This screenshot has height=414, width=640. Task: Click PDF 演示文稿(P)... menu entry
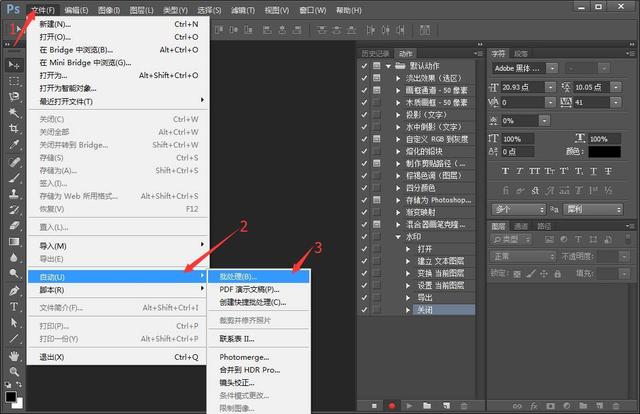[259, 289]
